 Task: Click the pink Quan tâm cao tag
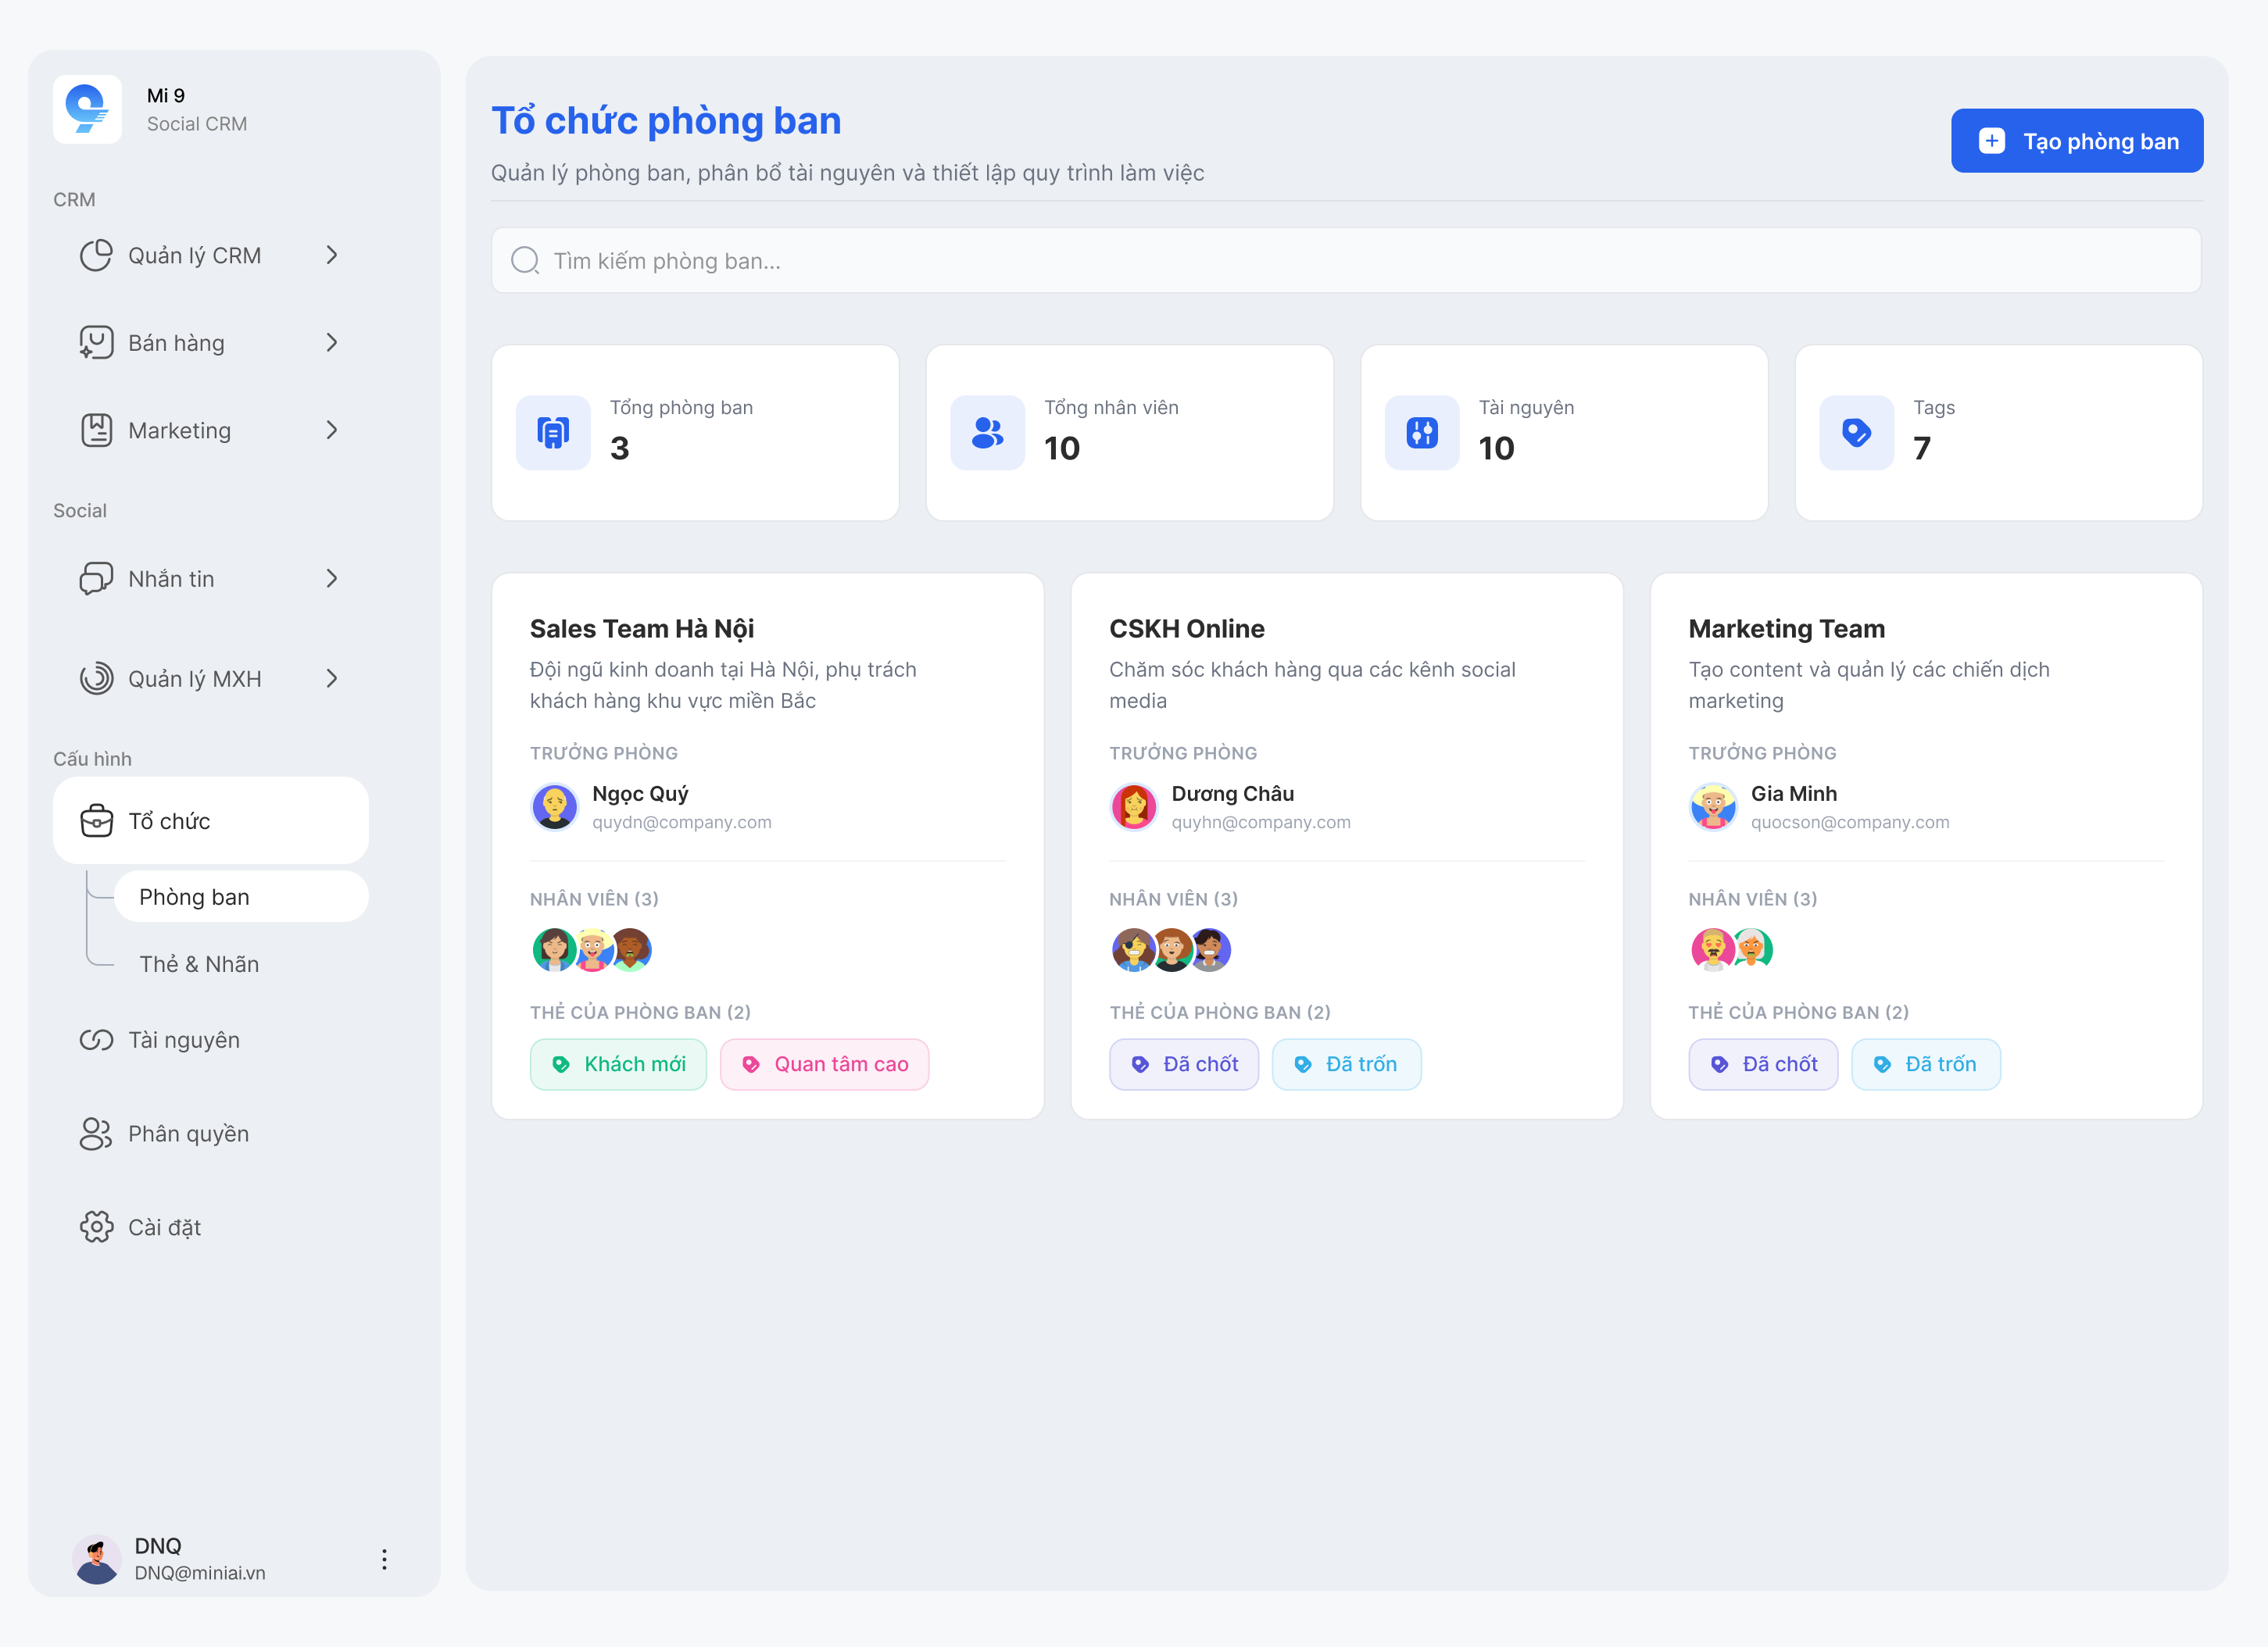(x=824, y=1064)
